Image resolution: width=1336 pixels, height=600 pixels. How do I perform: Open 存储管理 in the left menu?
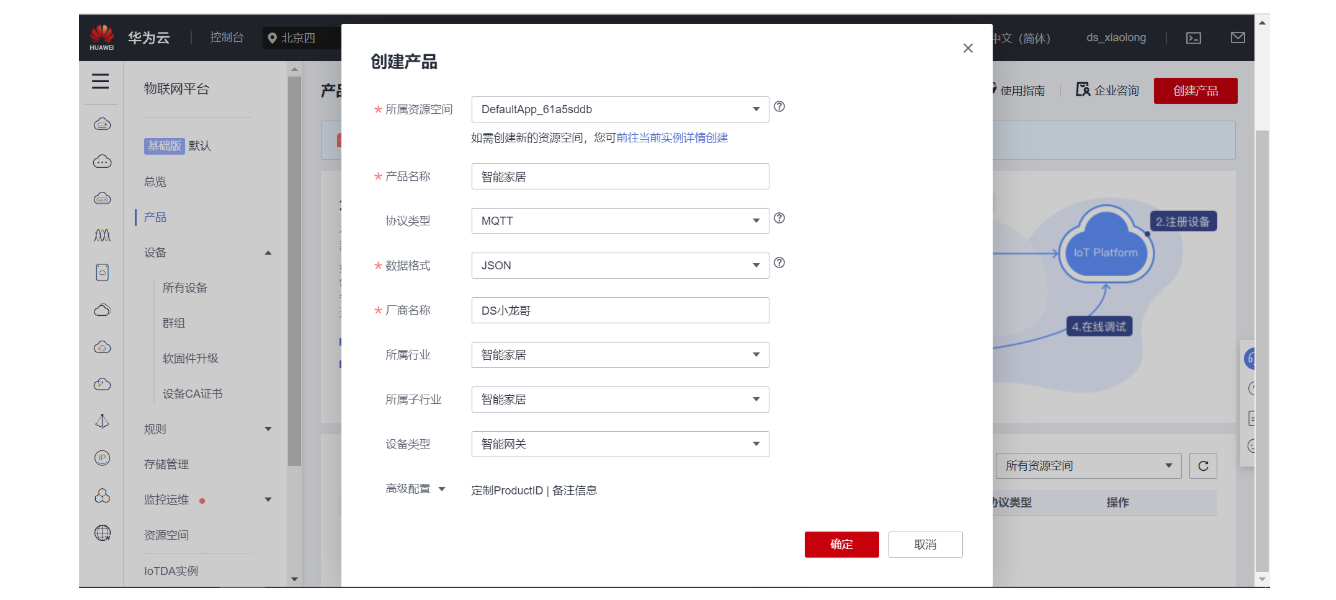click(x=166, y=464)
